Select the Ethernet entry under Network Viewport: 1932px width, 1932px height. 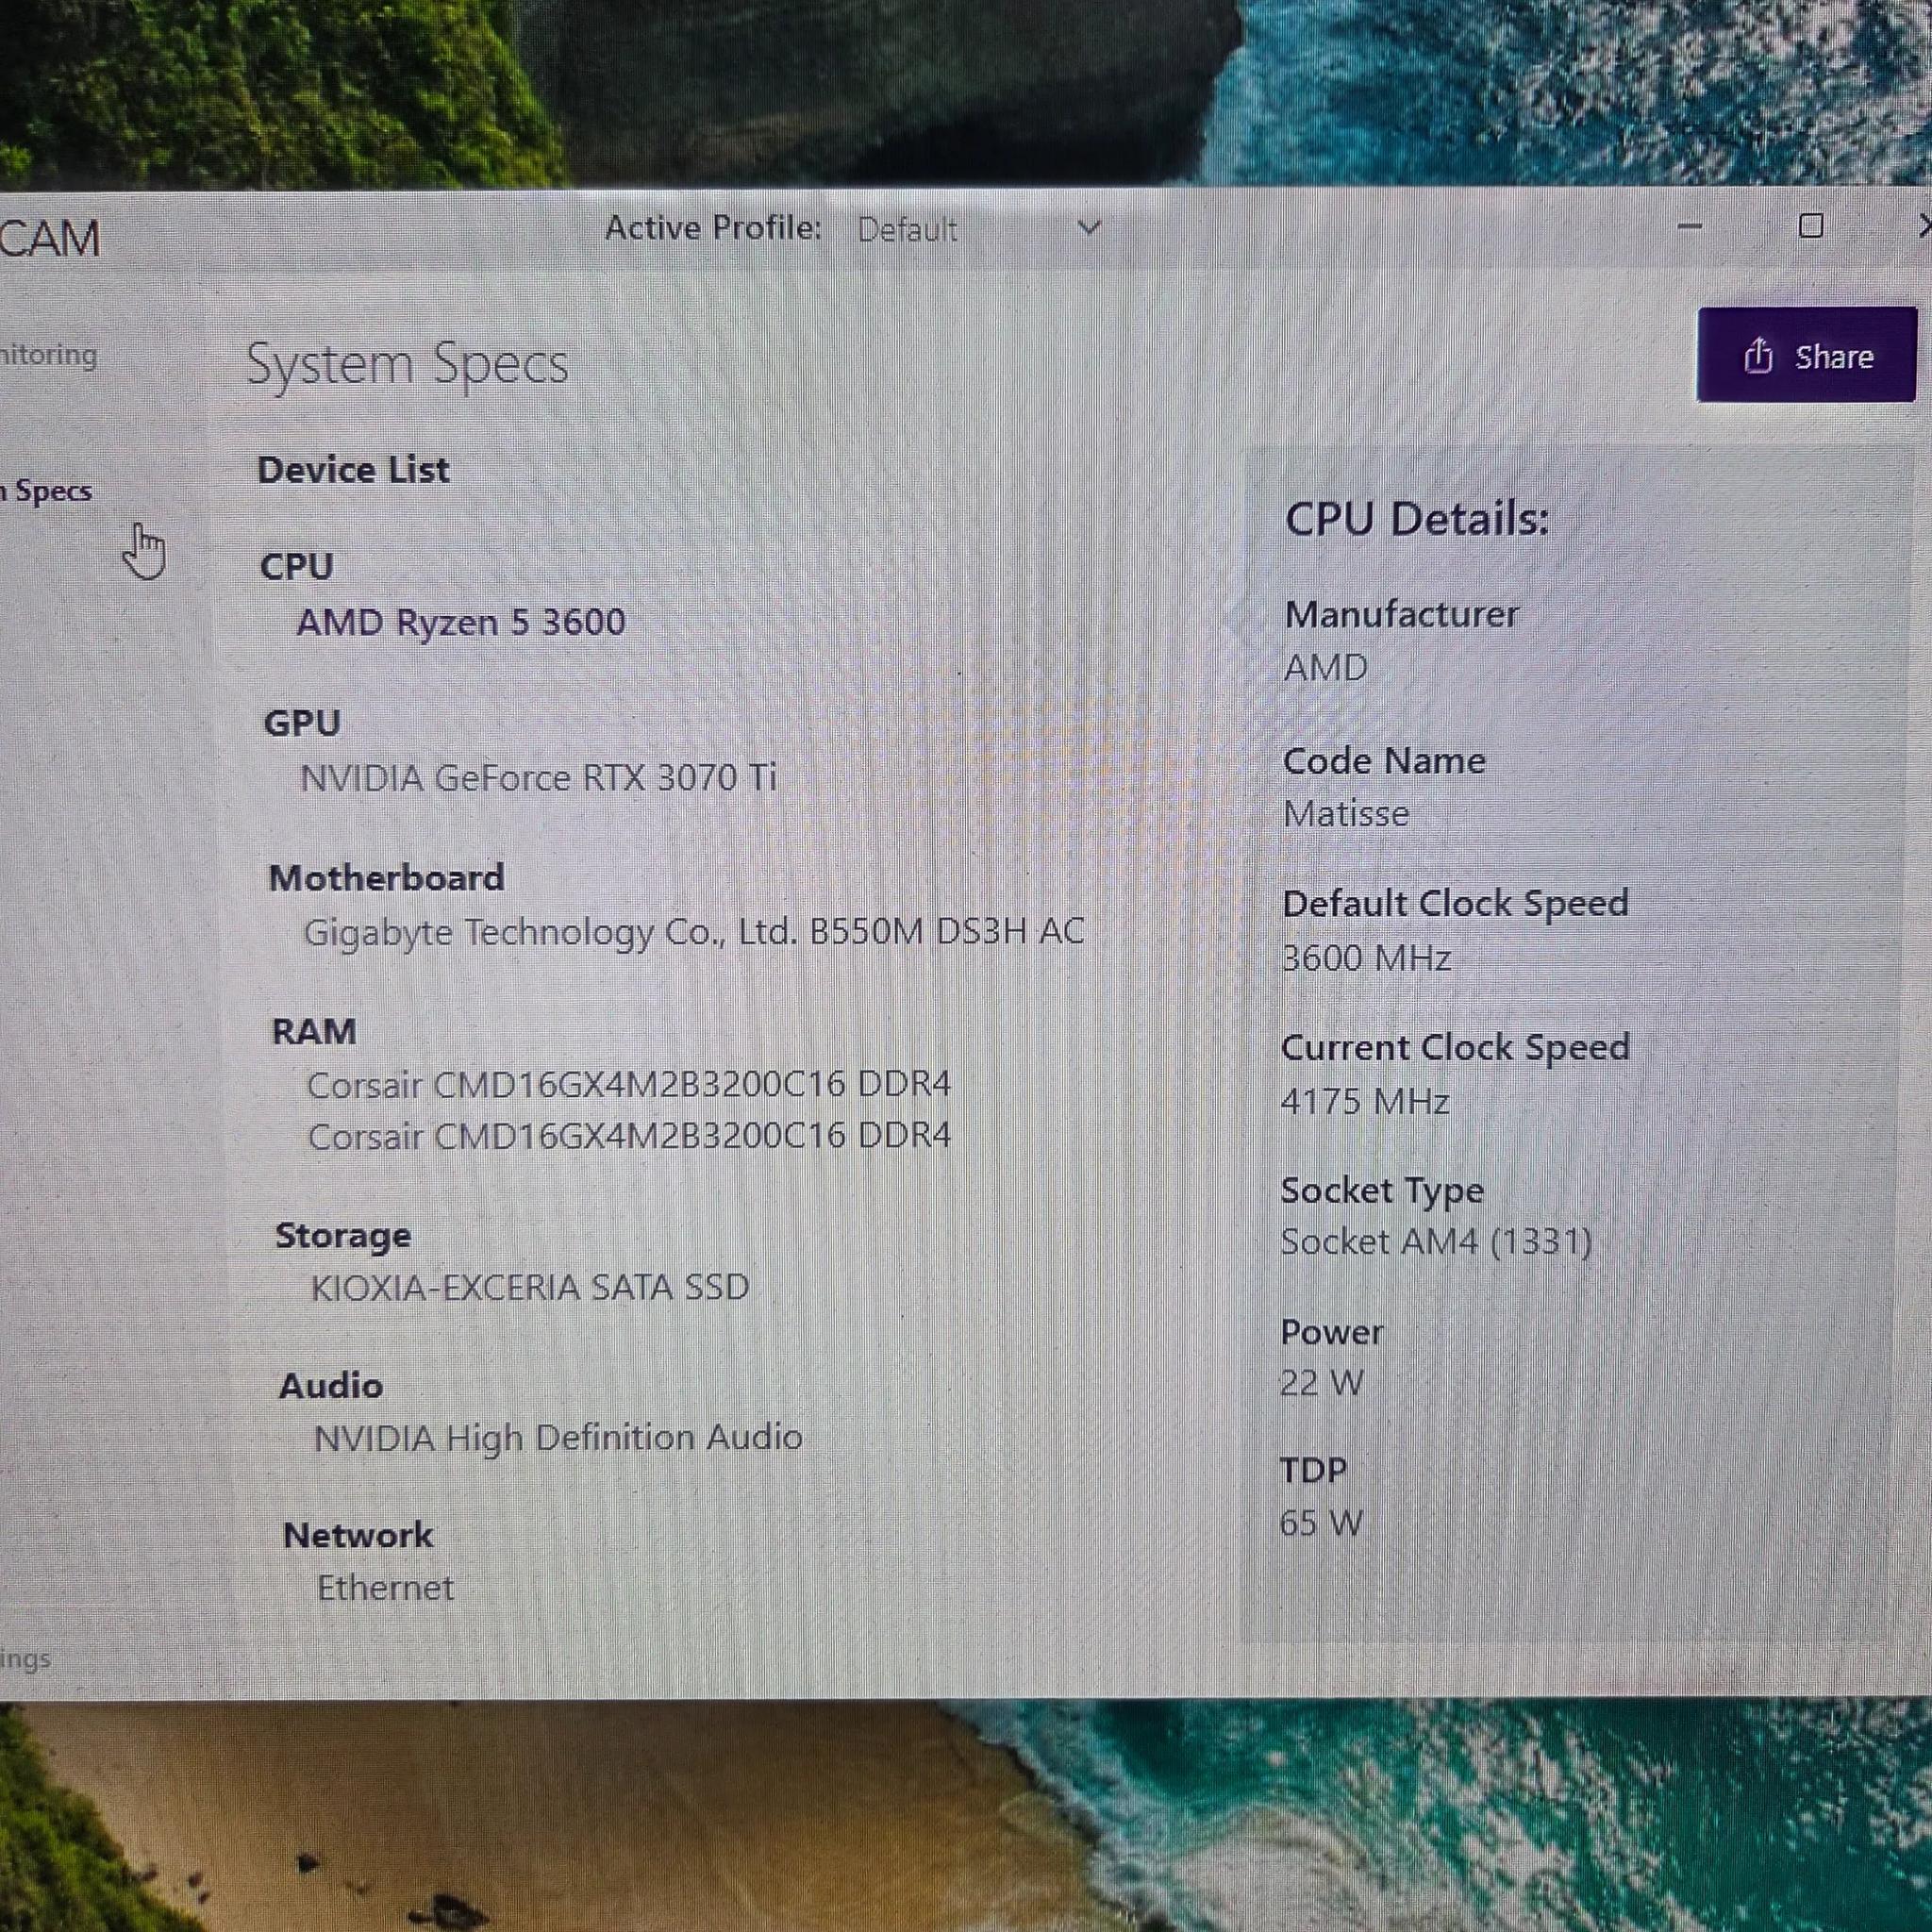tap(384, 1588)
